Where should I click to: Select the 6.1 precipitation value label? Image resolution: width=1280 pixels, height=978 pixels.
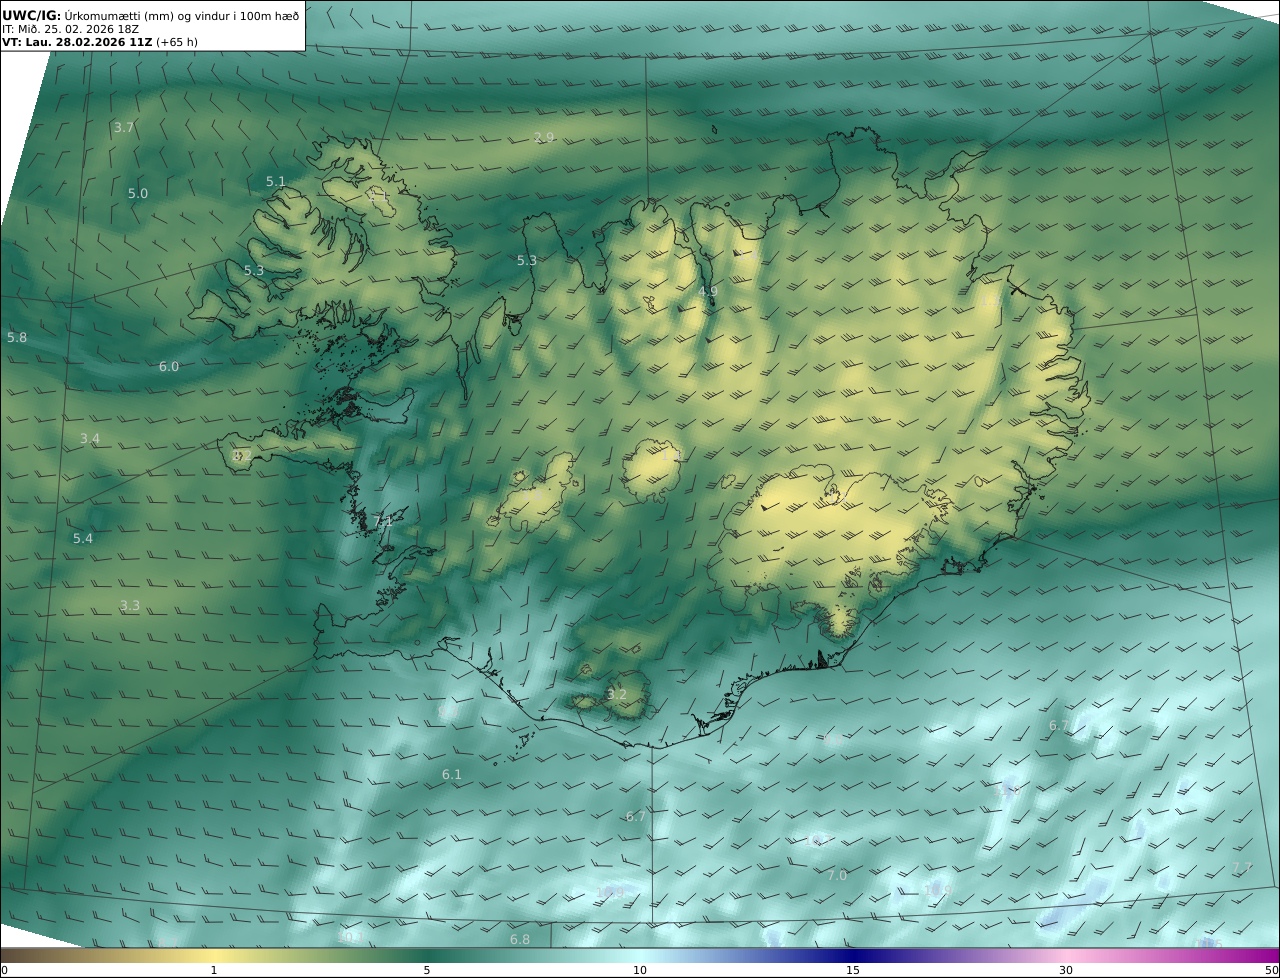tap(452, 775)
